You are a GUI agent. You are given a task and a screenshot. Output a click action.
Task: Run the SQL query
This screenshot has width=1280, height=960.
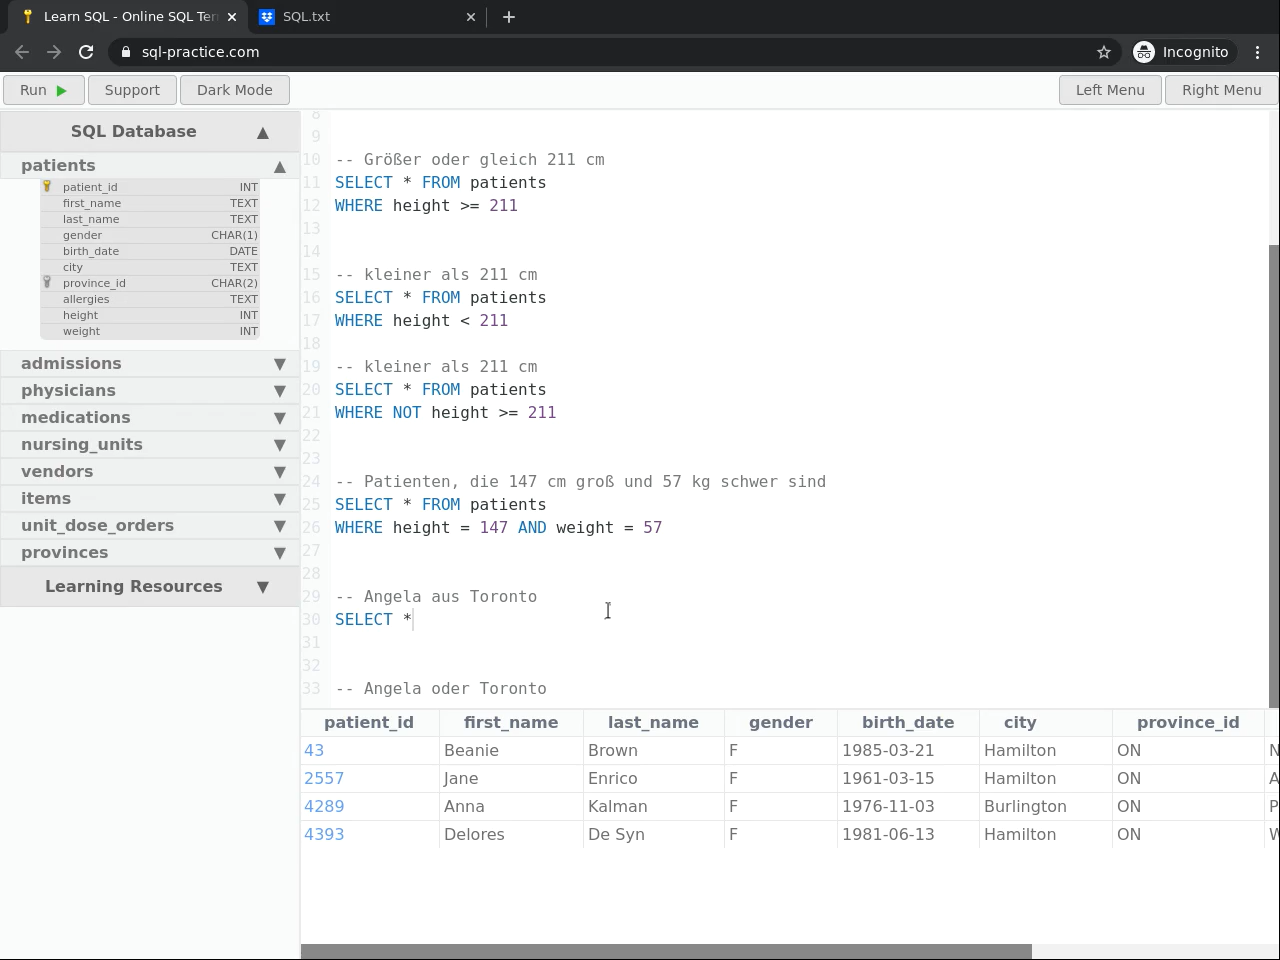[43, 90]
